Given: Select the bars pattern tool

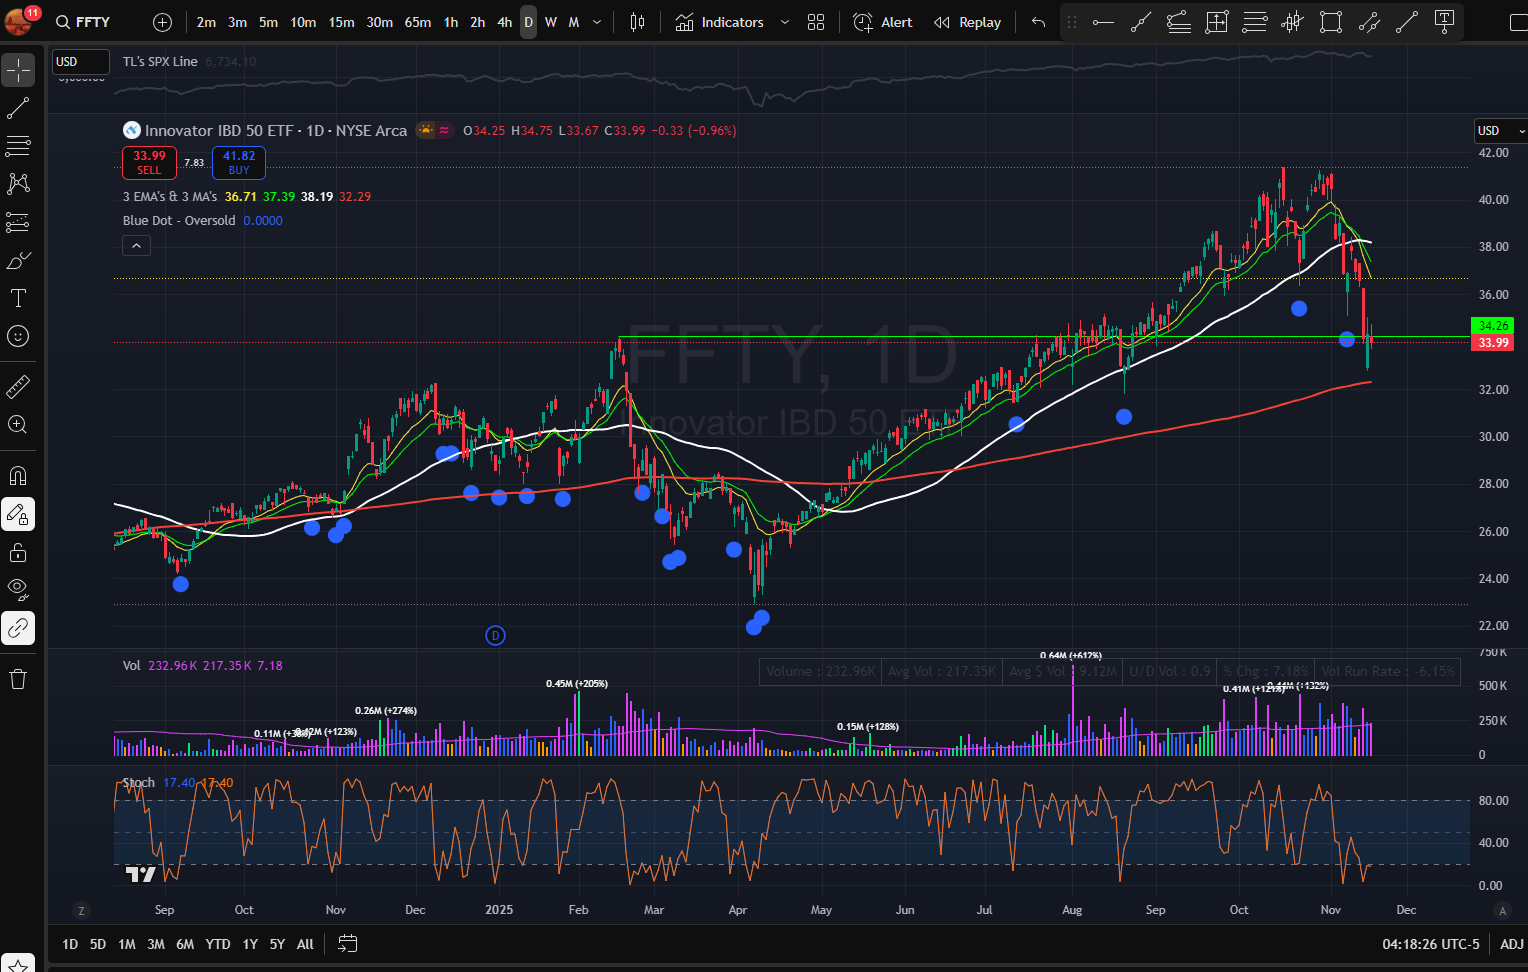Looking at the screenshot, I should [1293, 22].
